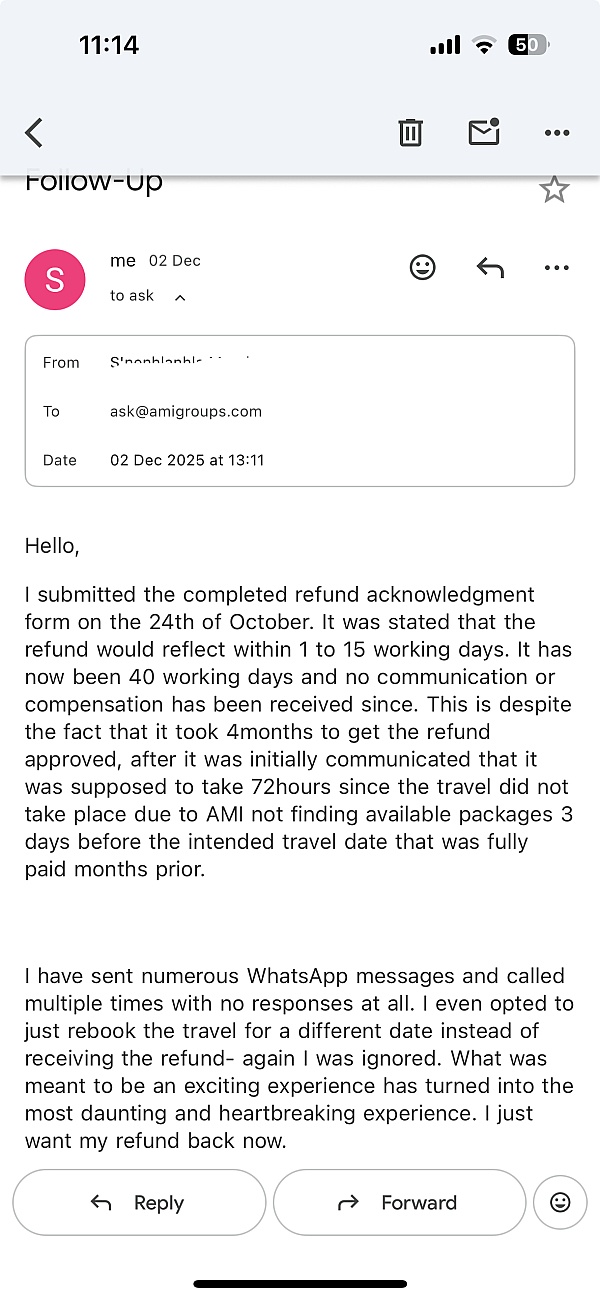This screenshot has height=1300, width=600.
Task: Star the Follow-Up email
Action: click(554, 189)
